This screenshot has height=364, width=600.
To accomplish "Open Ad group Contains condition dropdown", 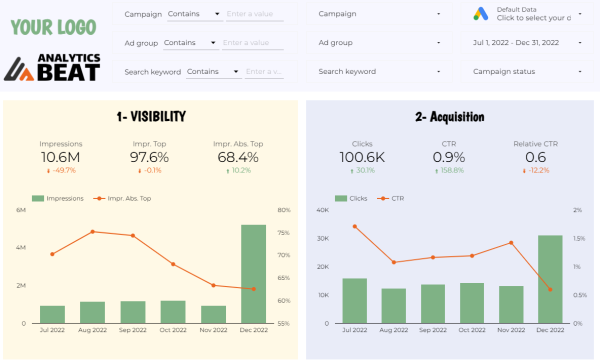I will (x=191, y=43).
